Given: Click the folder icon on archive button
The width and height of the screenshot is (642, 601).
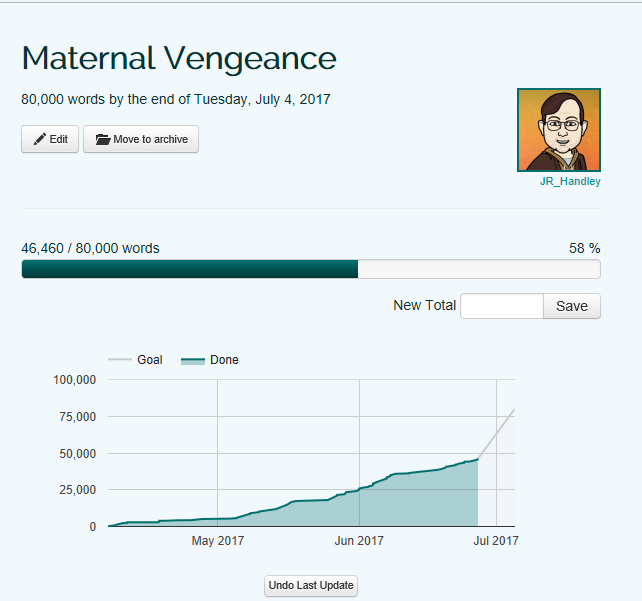Looking at the screenshot, I should 102,140.
